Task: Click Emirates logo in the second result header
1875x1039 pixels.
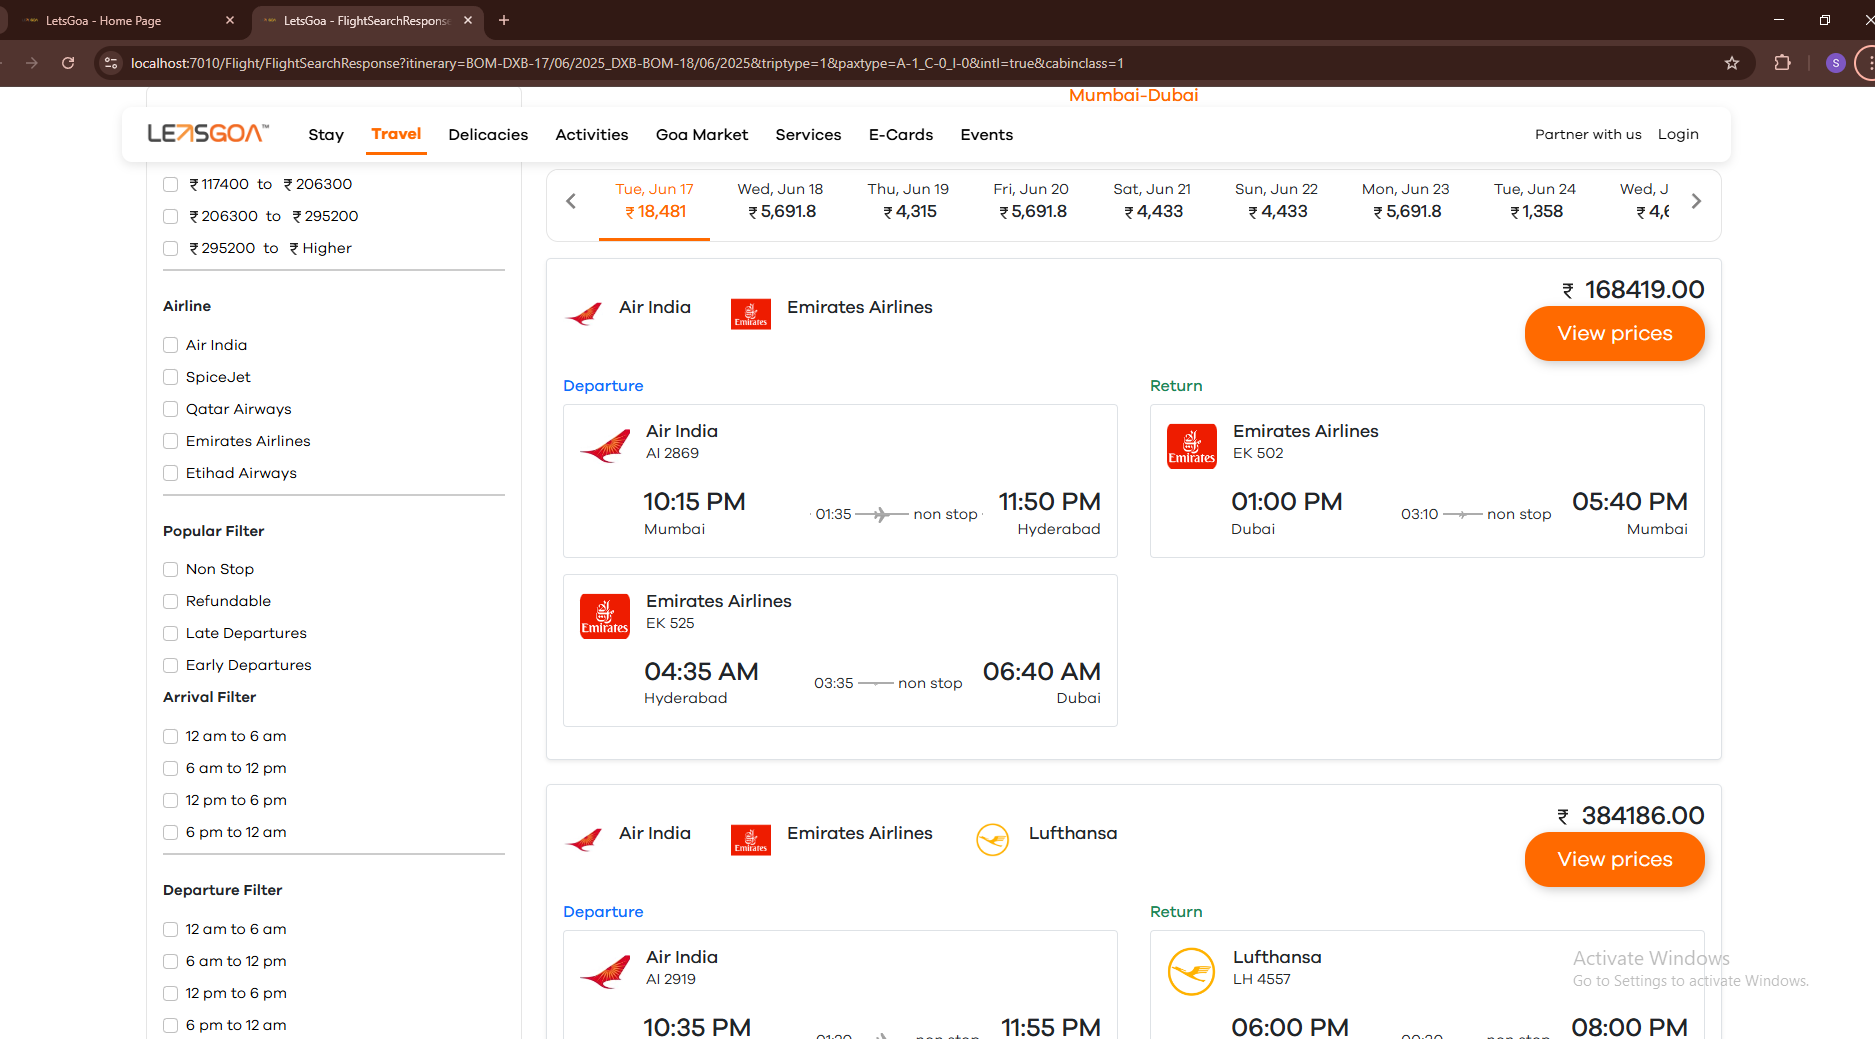Action: coord(751,840)
